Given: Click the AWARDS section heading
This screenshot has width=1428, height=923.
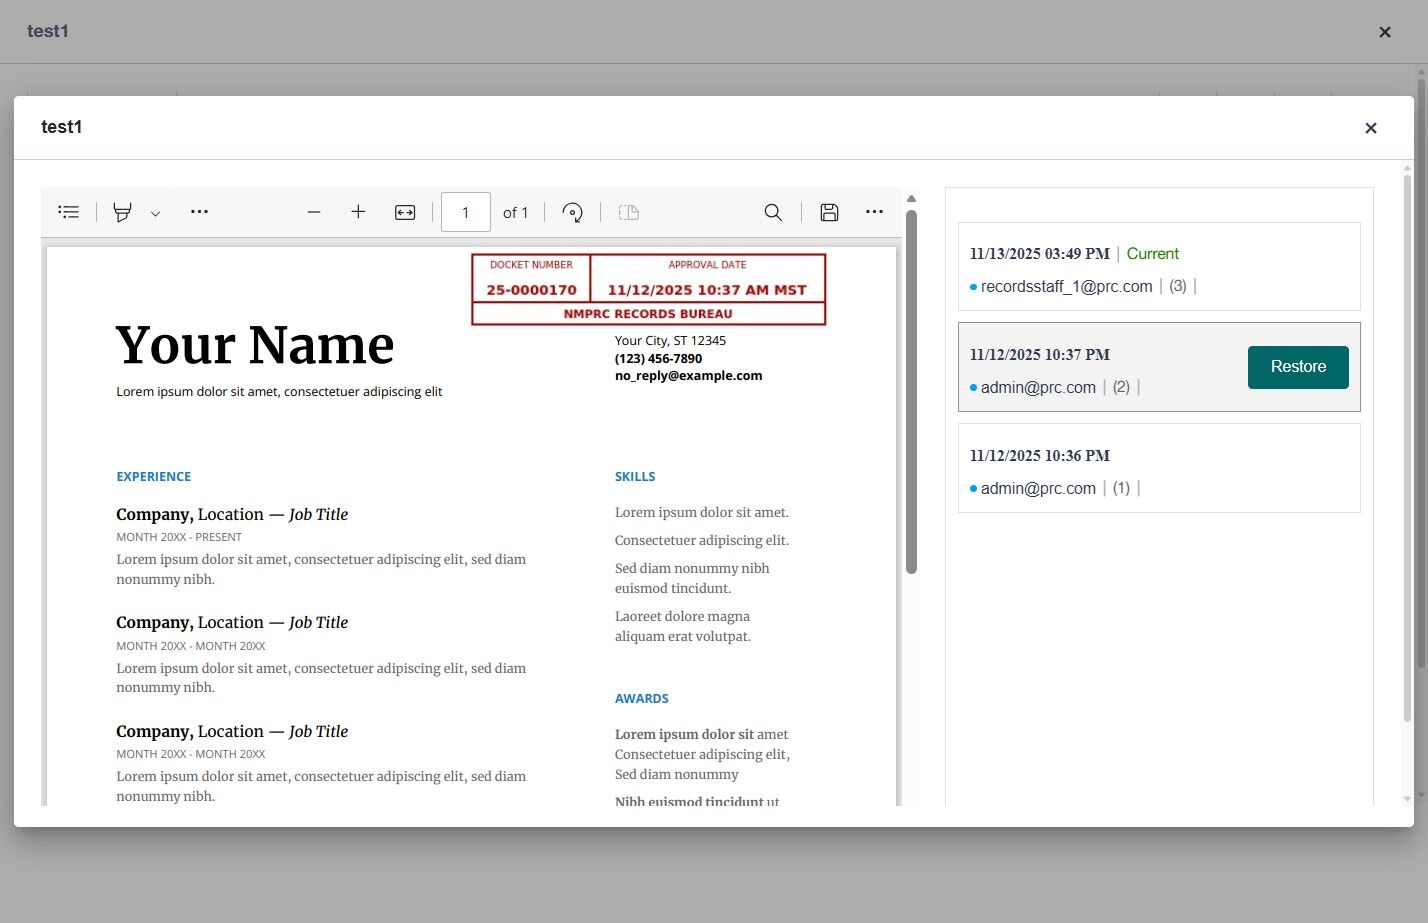Looking at the screenshot, I should 642,699.
